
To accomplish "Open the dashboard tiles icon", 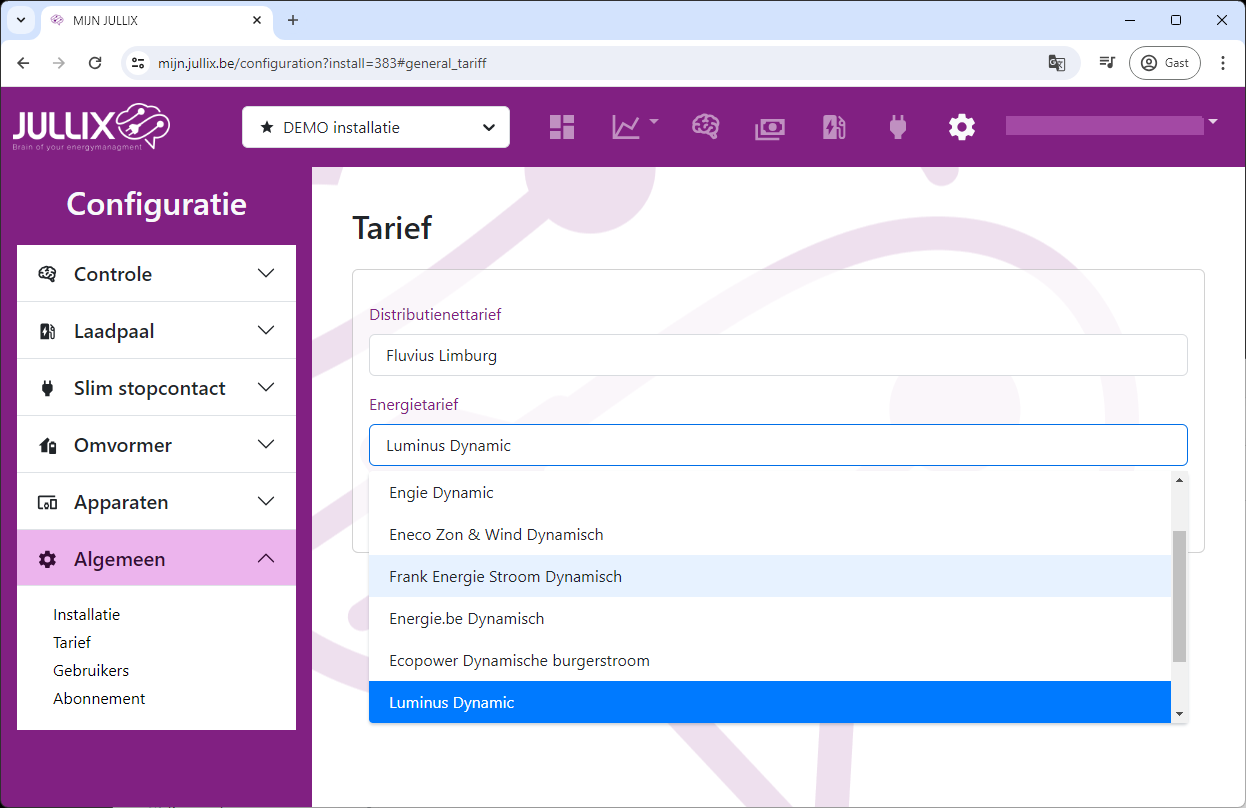I will pyautogui.click(x=562, y=127).
